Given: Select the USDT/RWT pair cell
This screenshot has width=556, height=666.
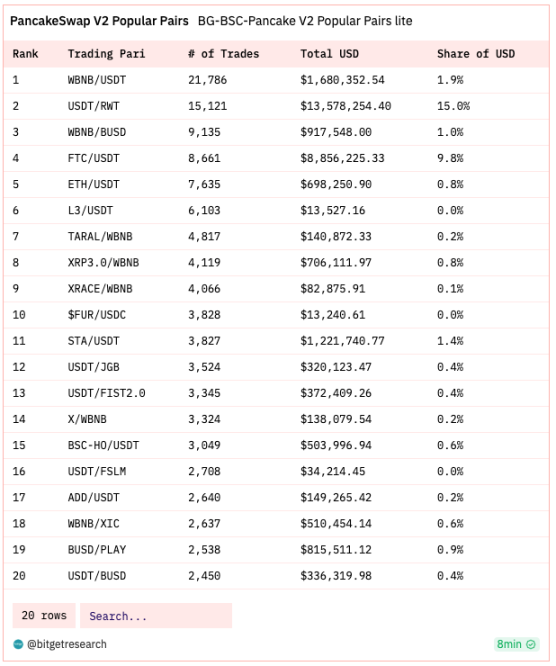Looking at the screenshot, I should [93, 106].
